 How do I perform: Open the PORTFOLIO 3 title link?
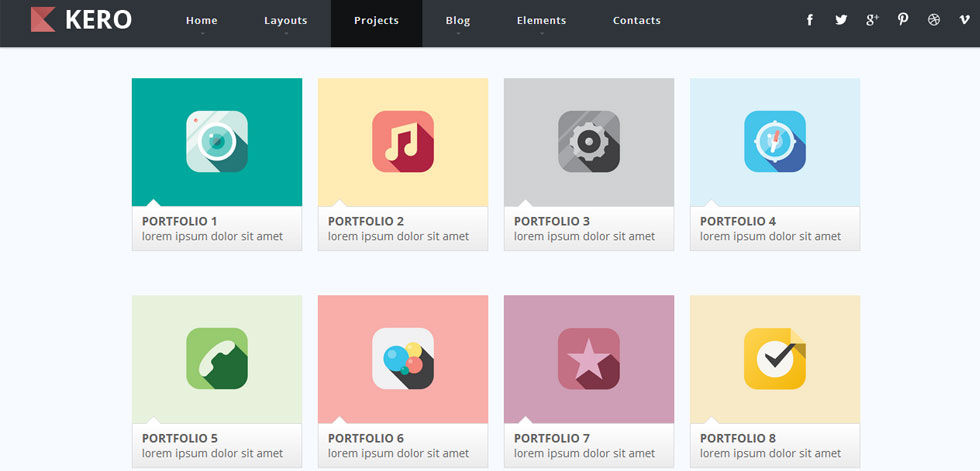[552, 221]
